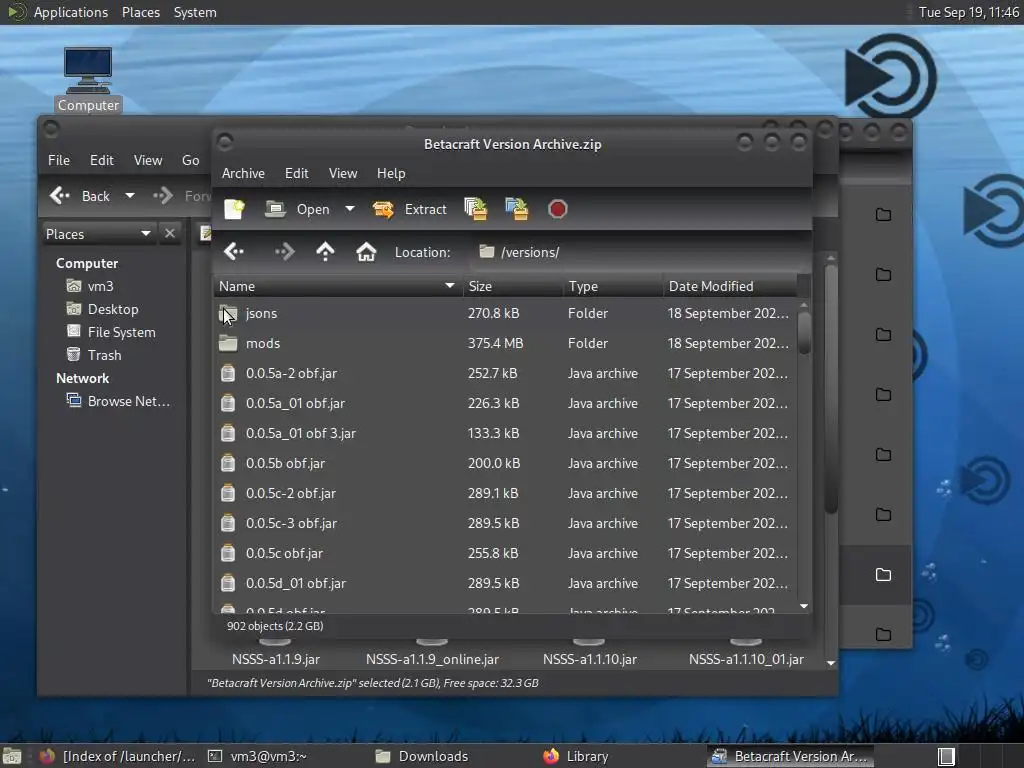Screen dimensions: 1024x768
Task: Go back in archive location history
Action: pos(234,251)
